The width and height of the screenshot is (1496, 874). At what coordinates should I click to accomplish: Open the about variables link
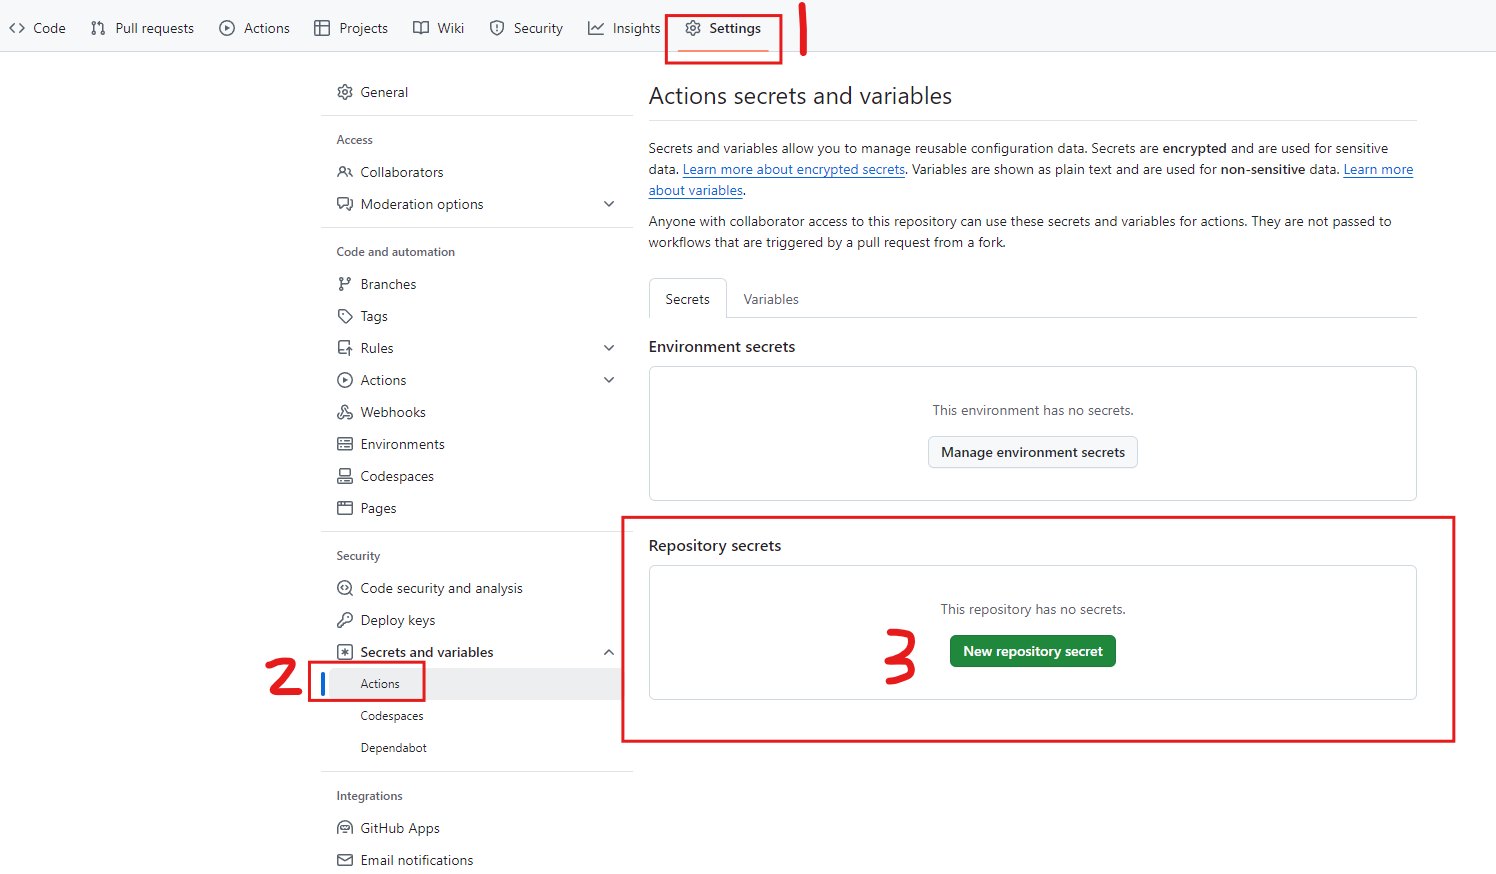pos(696,191)
